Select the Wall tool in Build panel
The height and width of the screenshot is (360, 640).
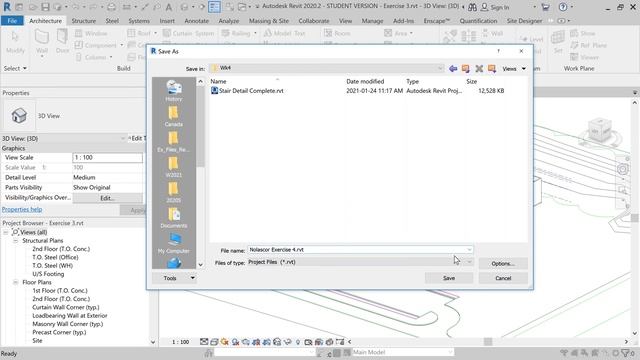[x=42, y=42]
